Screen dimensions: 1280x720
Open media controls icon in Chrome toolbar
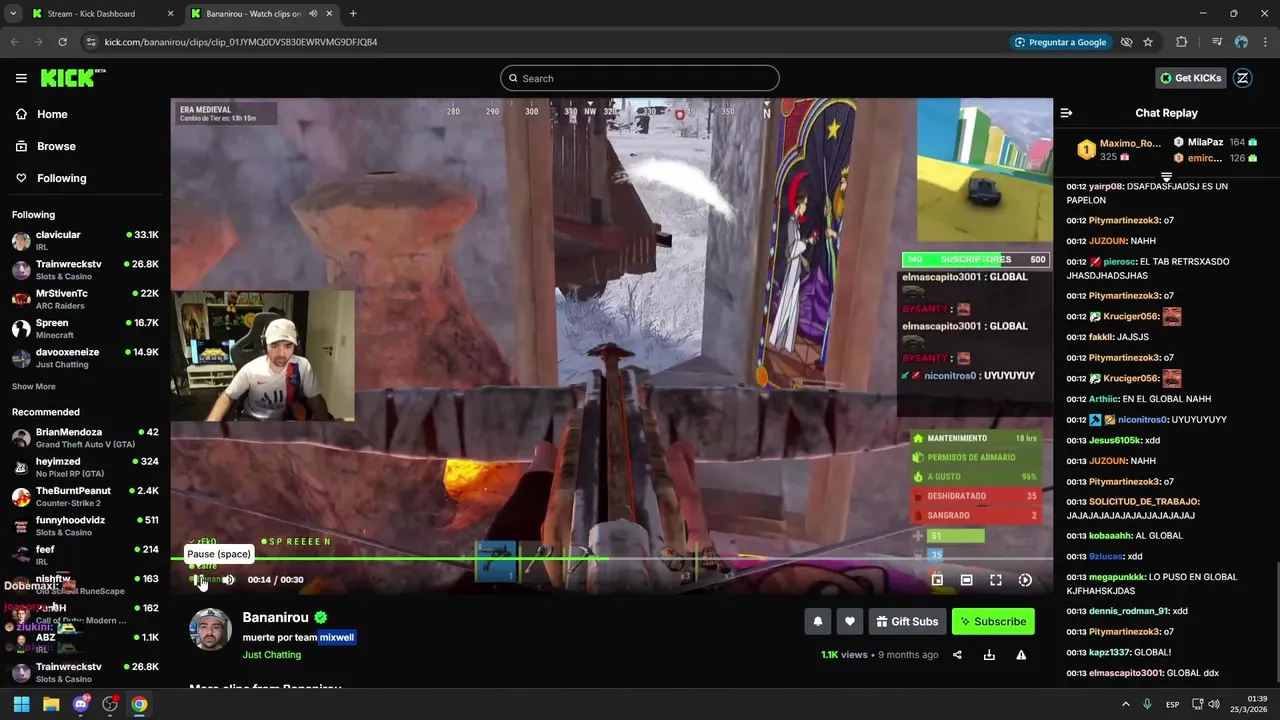tap(1217, 42)
